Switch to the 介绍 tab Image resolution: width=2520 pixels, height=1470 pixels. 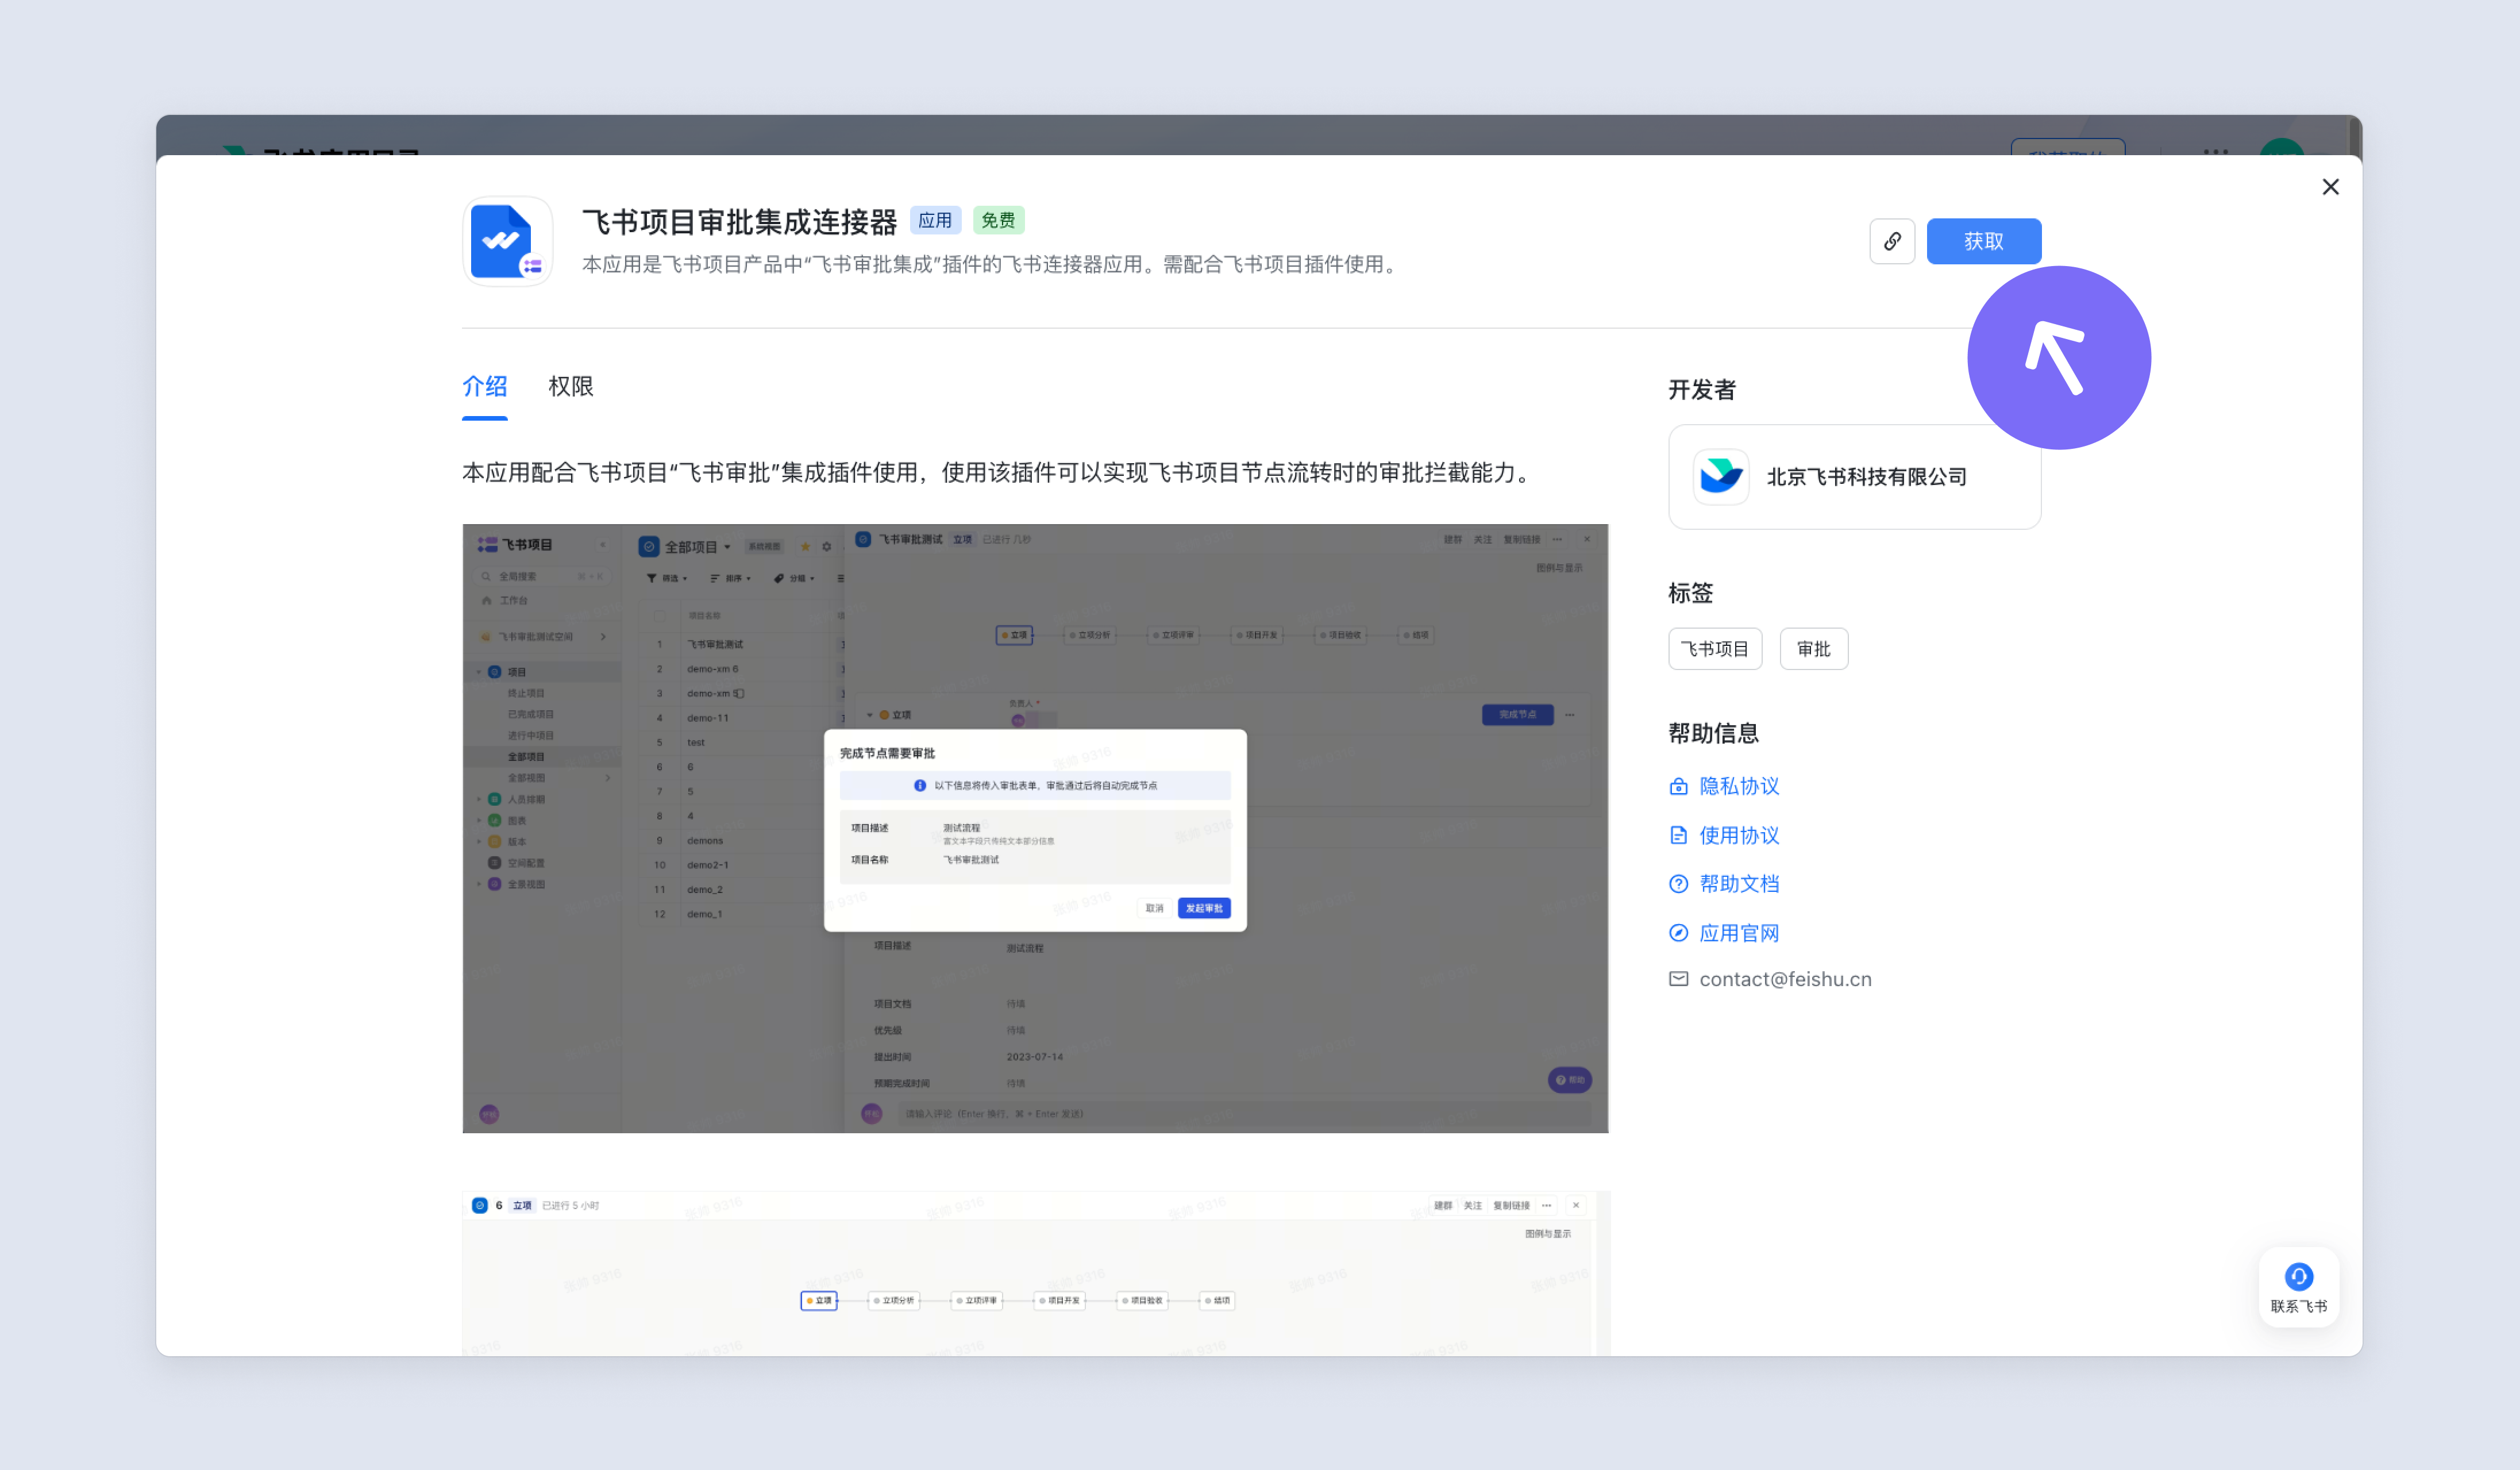point(485,386)
